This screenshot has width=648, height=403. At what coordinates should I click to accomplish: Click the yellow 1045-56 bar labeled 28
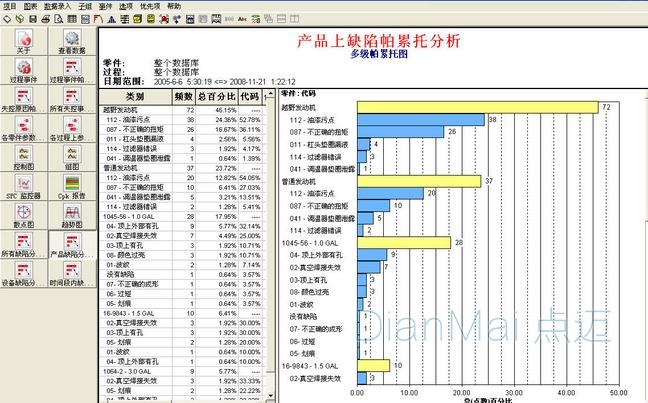click(x=404, y=243)
